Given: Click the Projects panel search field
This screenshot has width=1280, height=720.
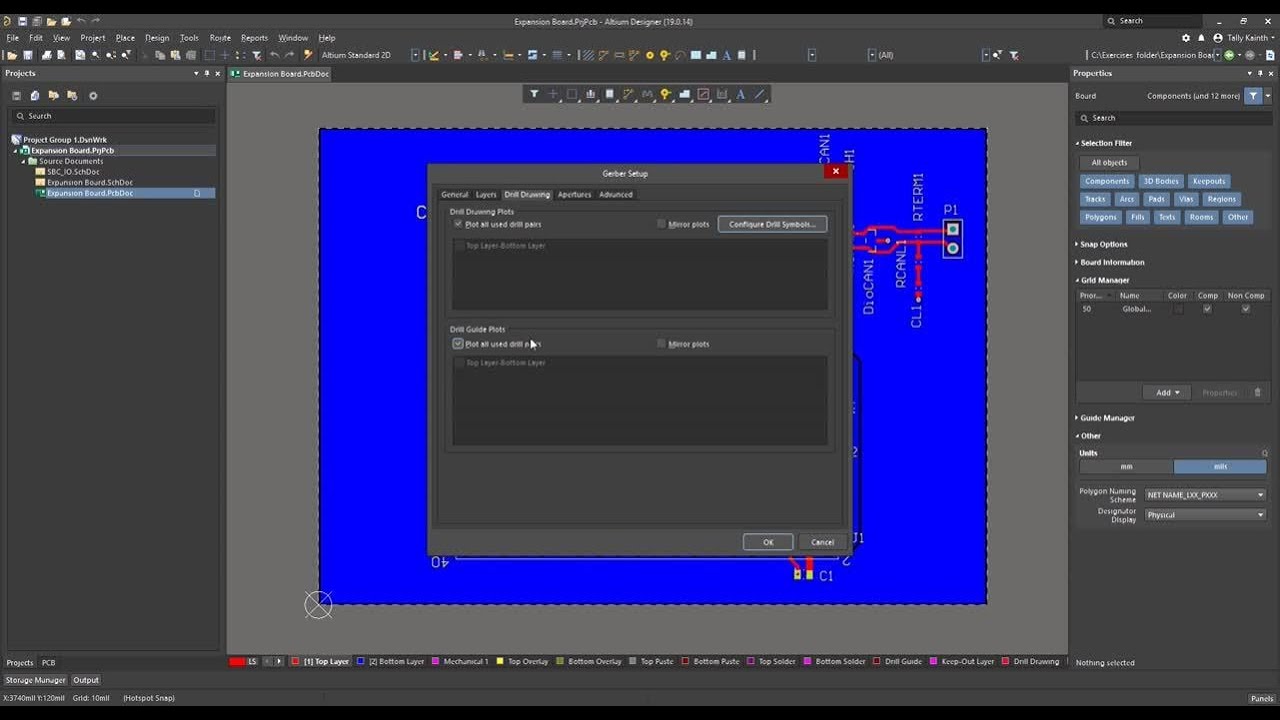Looking at the screenshot, I should pos(112,116).
